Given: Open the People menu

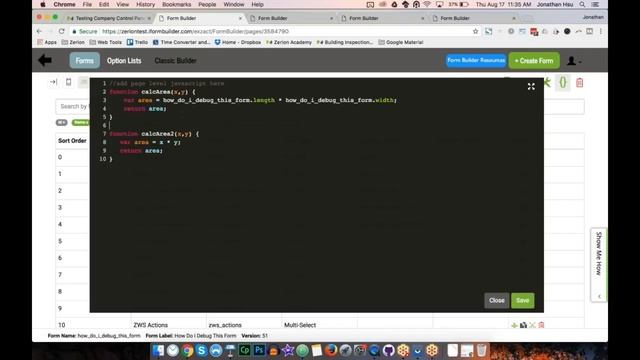Looking at the screenshot, I should click(207, 4).
